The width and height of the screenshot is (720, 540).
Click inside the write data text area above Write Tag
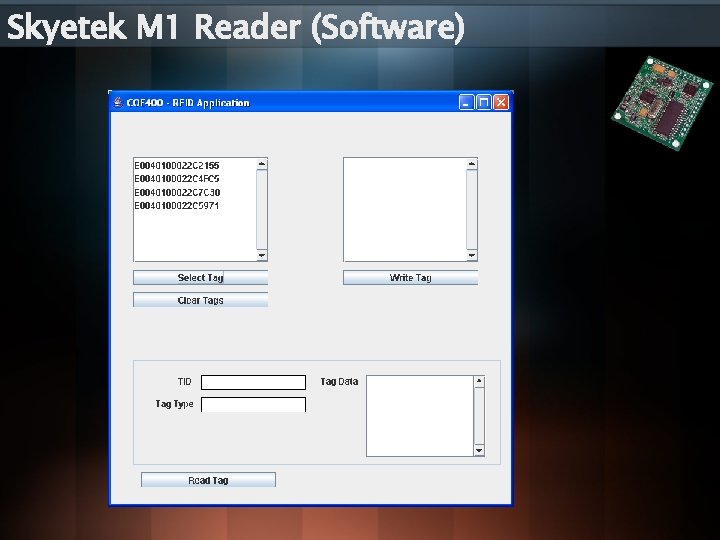pos(405,209)
